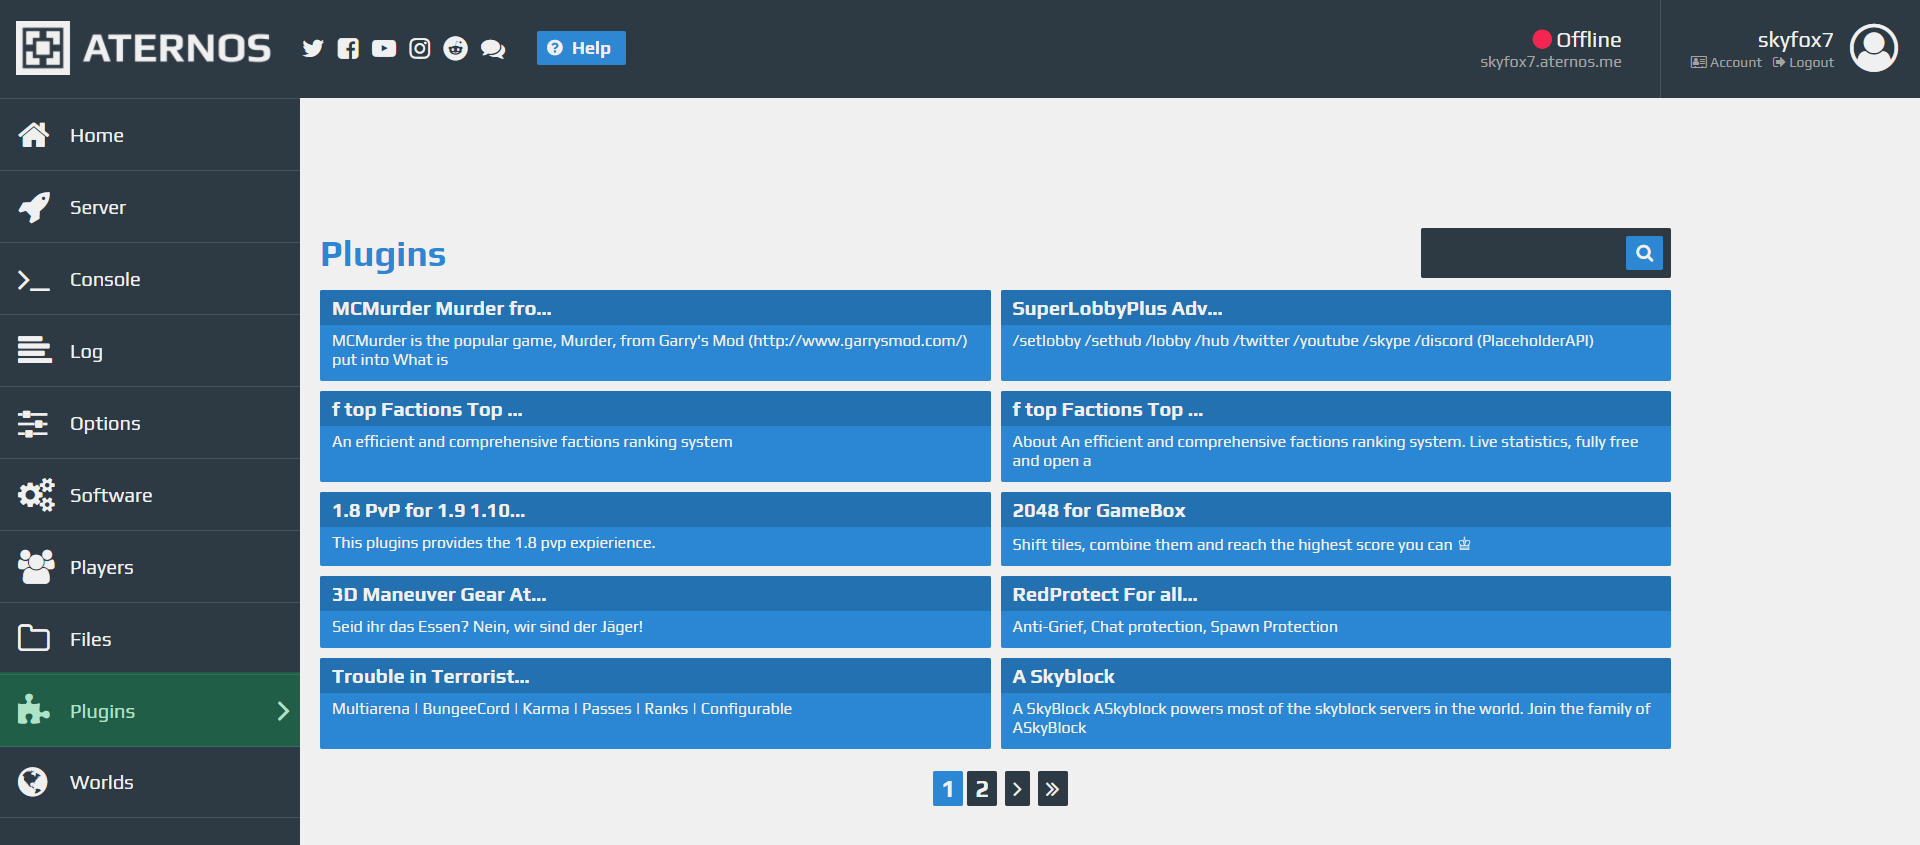This screenshot has height=845, width=1920.
Task: Click the Players group icon
Action: 36,566
